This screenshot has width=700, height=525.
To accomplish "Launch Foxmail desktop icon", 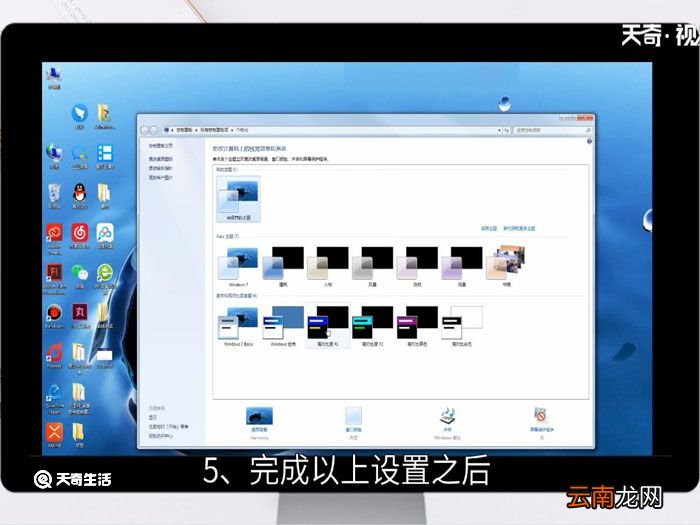I will click(x=54, y=356).
